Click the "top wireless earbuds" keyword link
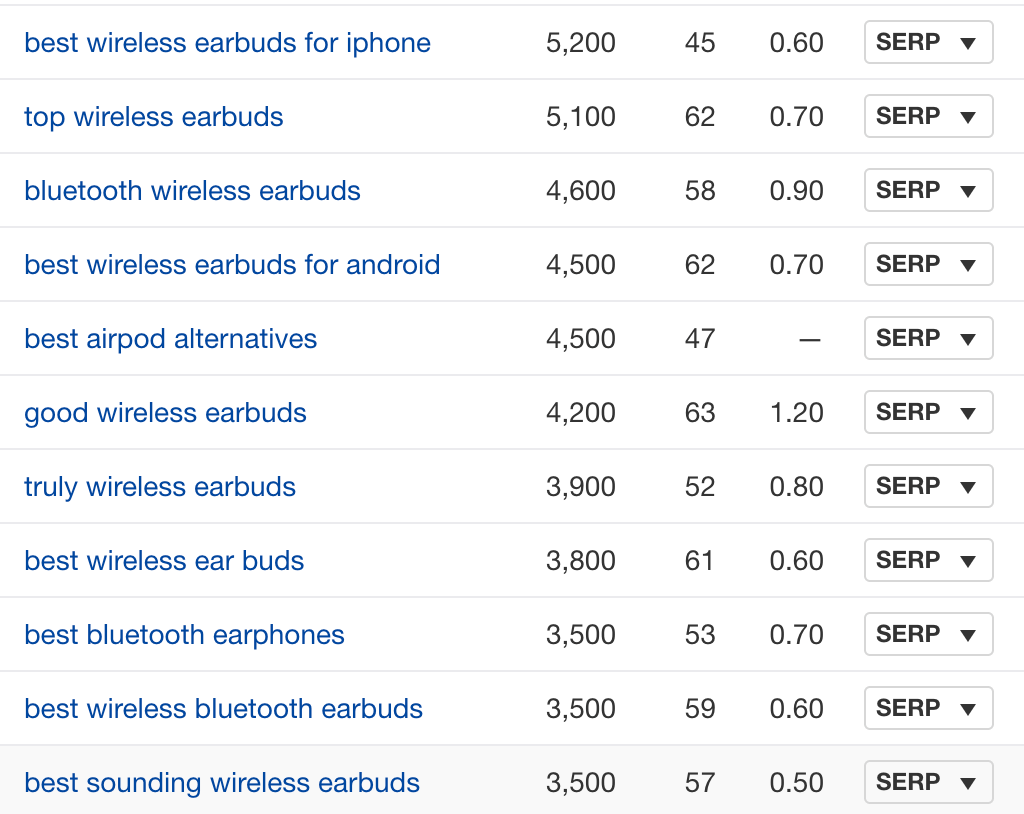1024x814 pixels. tap(153, 117)
